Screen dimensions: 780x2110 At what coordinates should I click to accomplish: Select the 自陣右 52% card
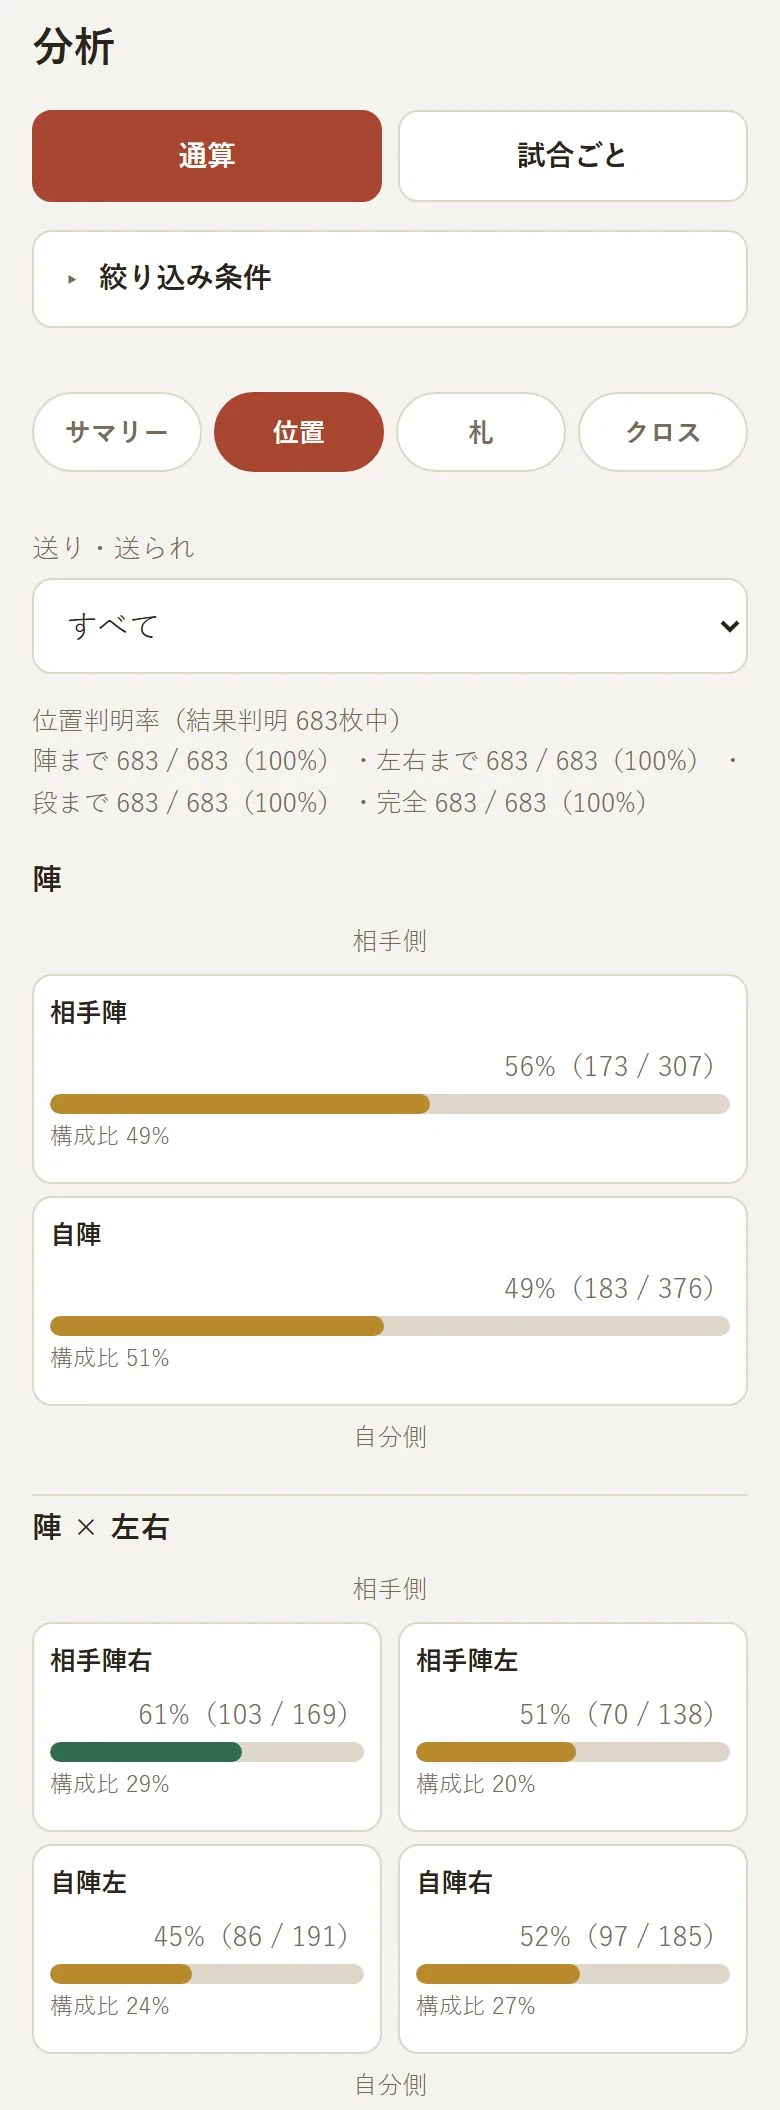coord(573,1949)
